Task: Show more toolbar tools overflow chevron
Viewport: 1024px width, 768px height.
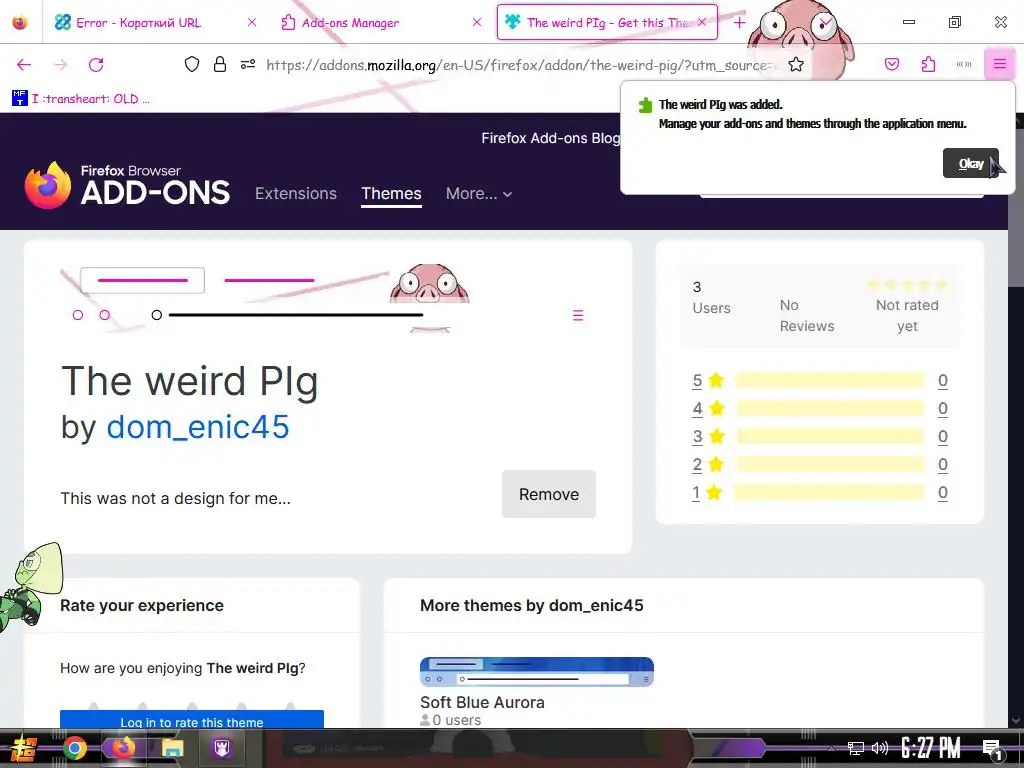Action: (964, 64)
